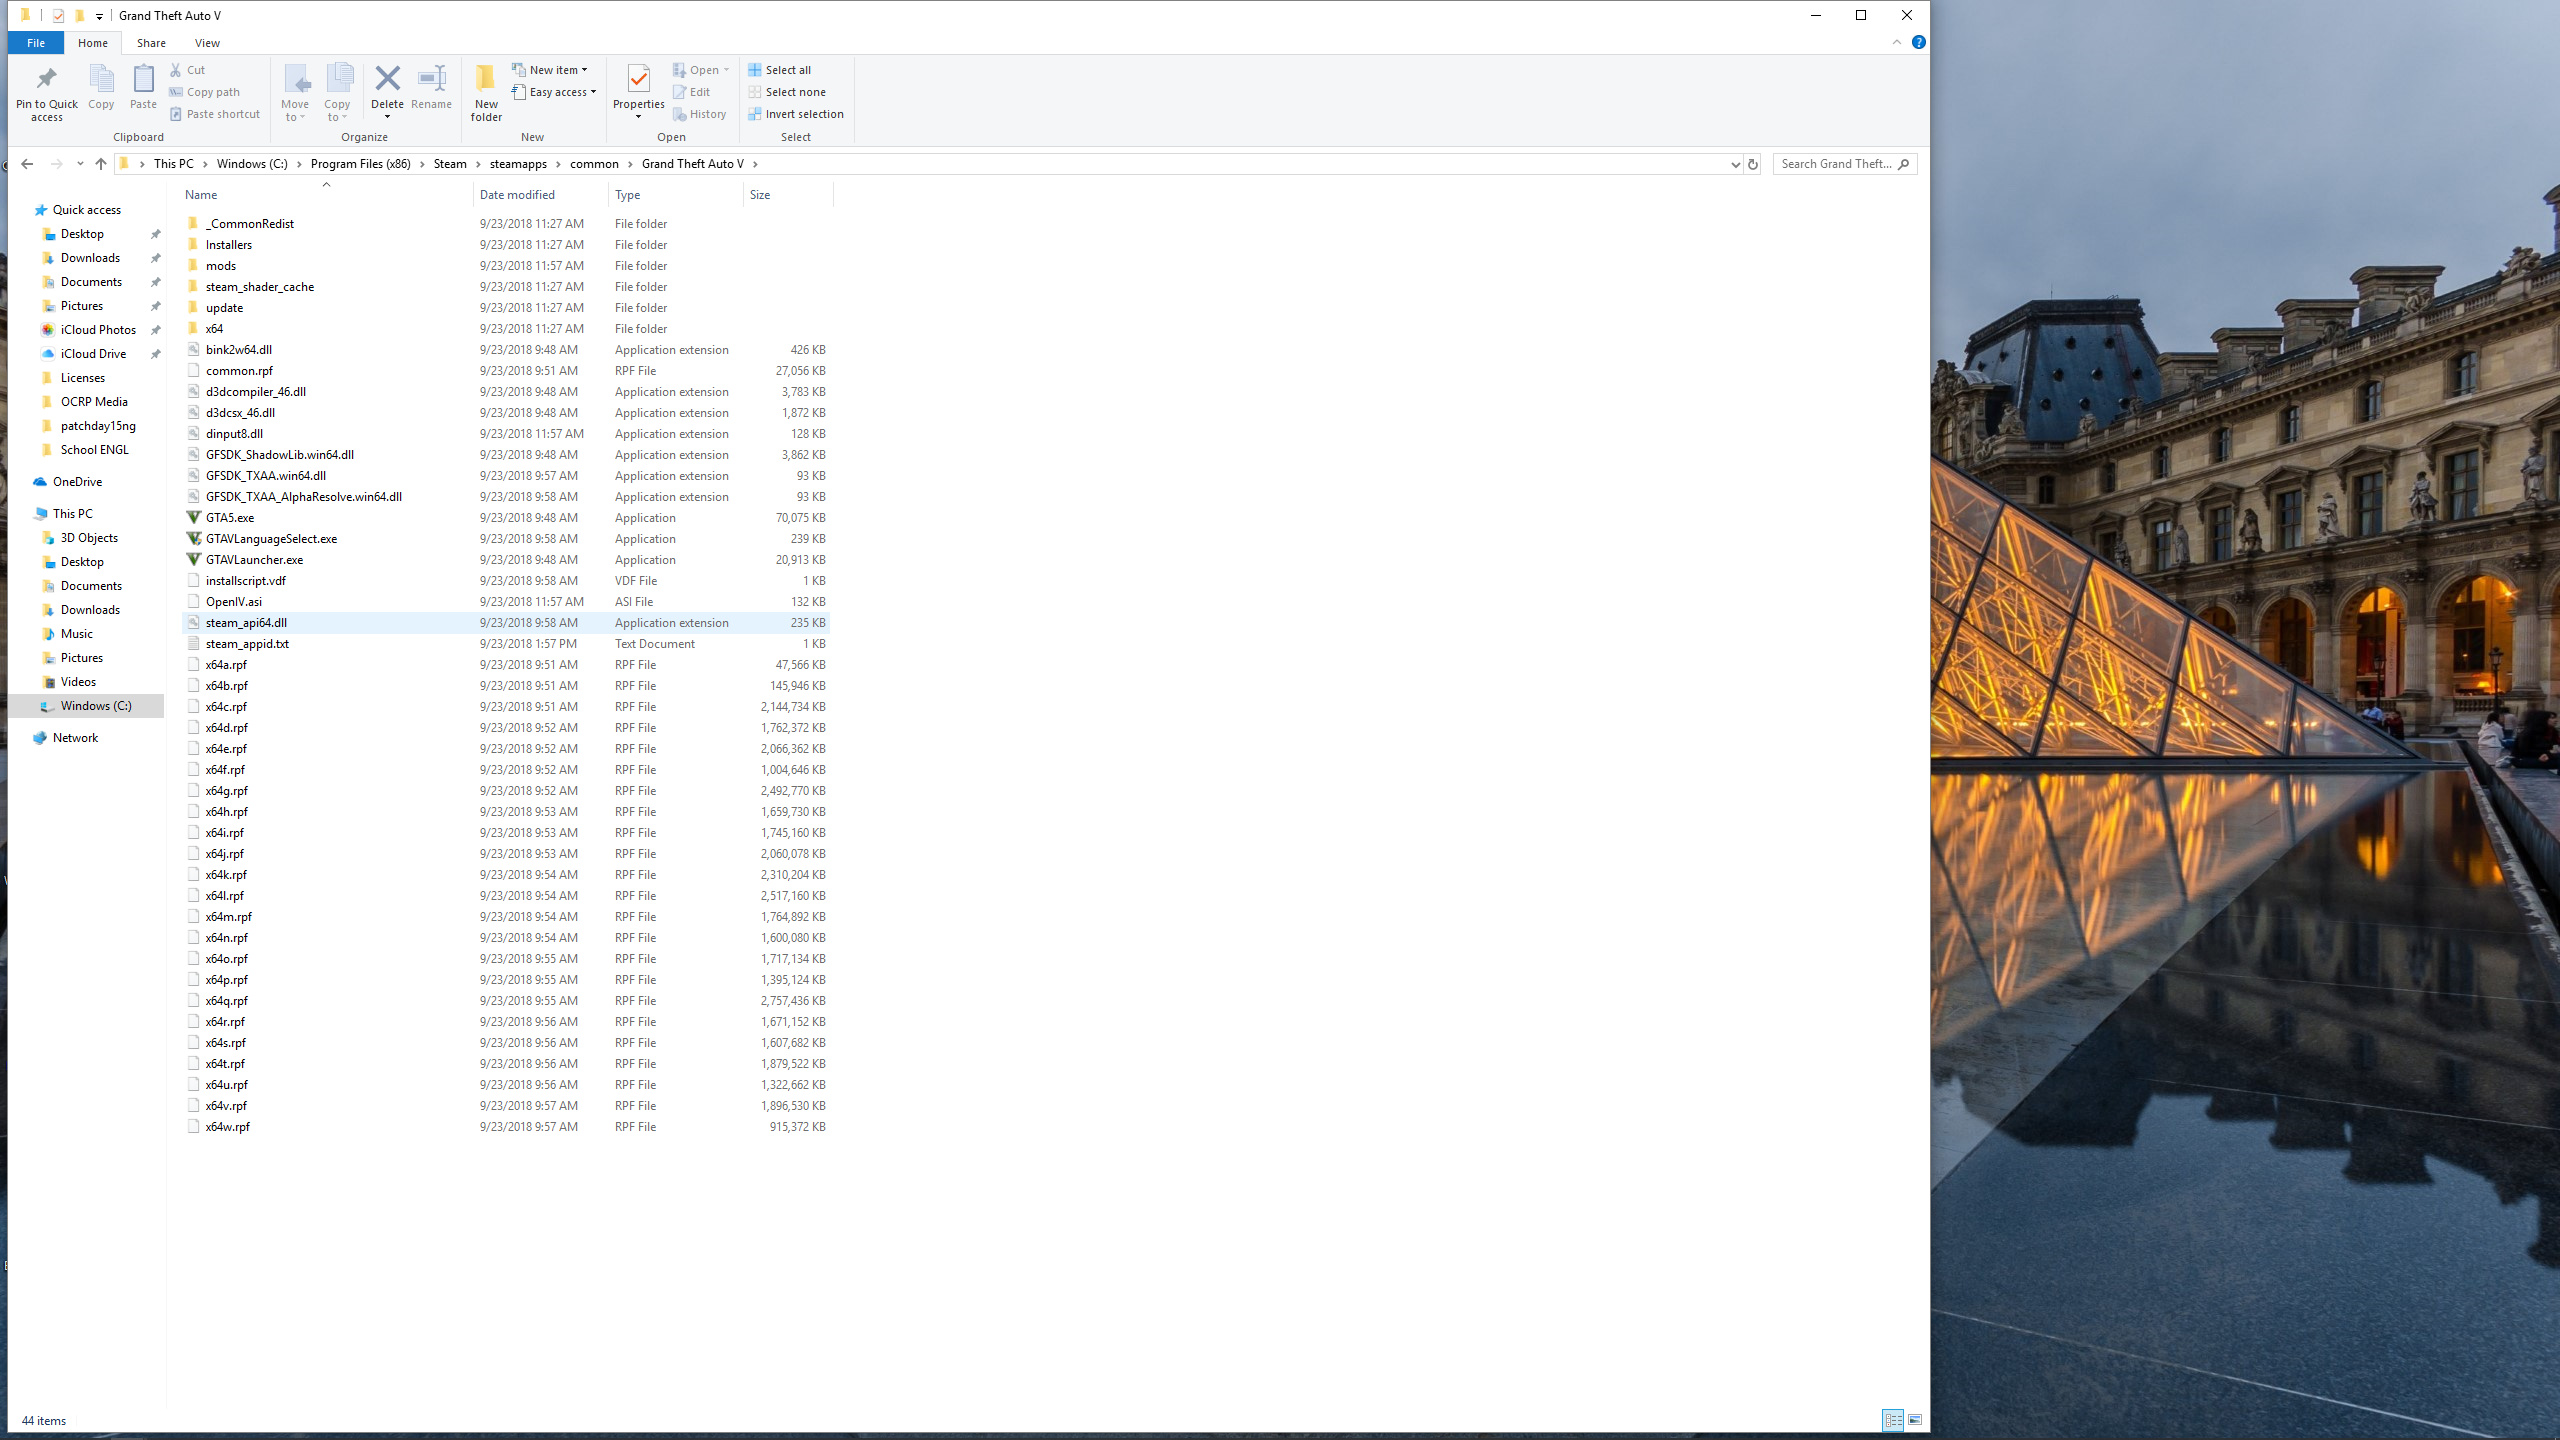Image resolution: width=2560 pixels, height=1440 pixels.
Task: Switch to the View ribbon tab
Action: pyautogui.click(x=207, y=43)
